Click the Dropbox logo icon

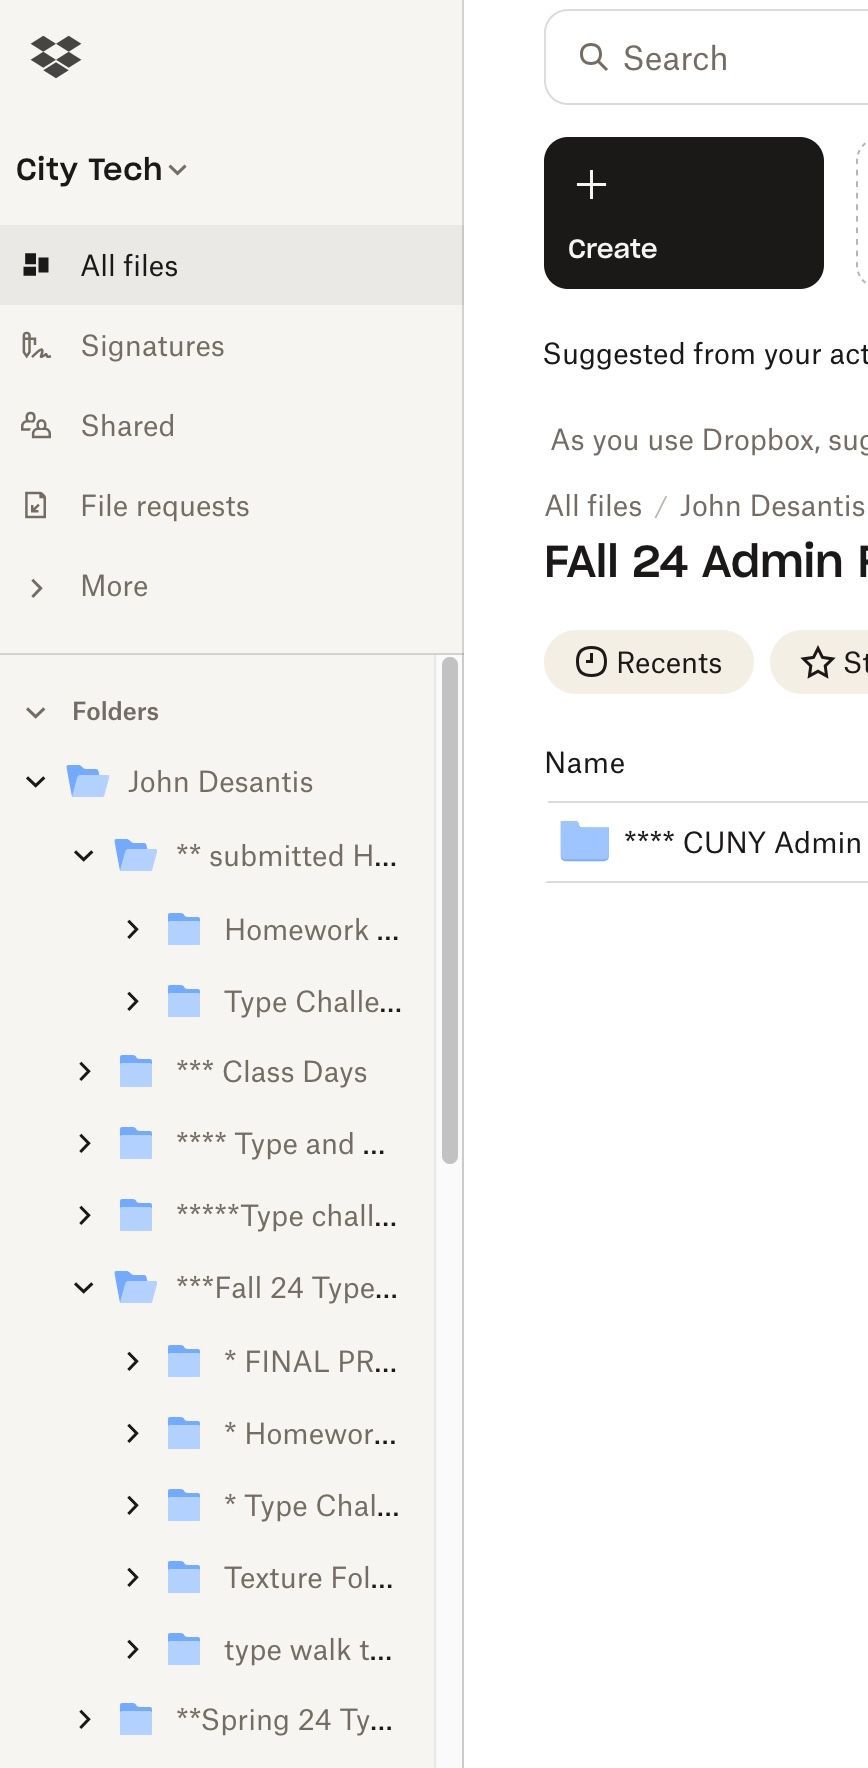pos(56,57)
